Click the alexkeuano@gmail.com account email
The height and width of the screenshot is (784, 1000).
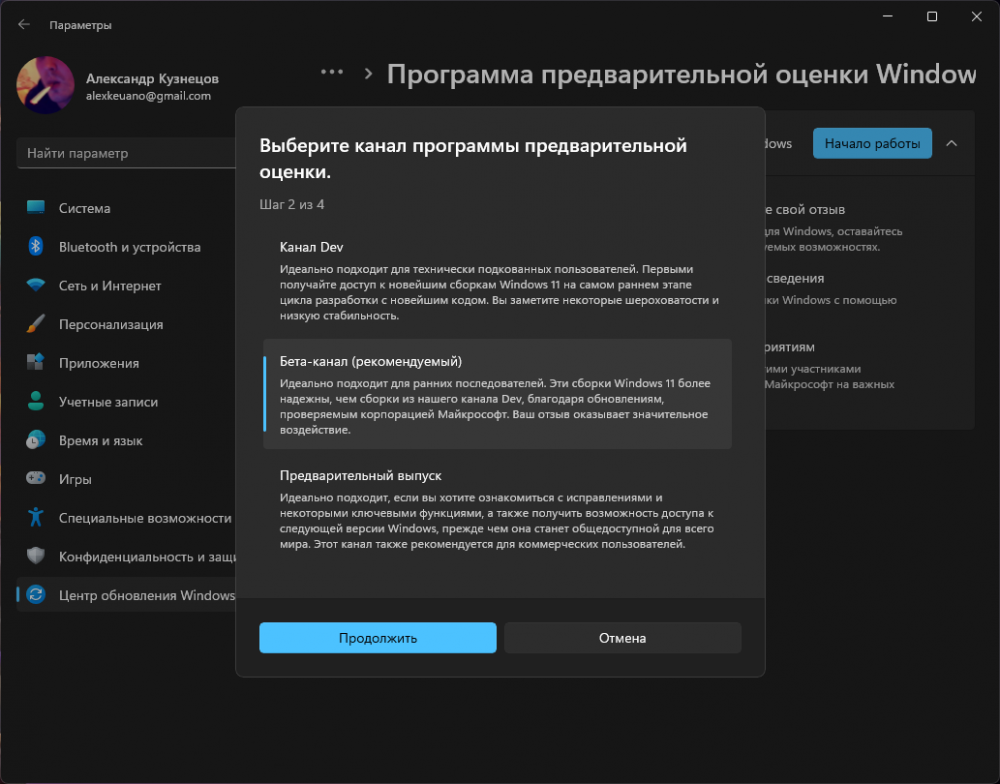149,96
